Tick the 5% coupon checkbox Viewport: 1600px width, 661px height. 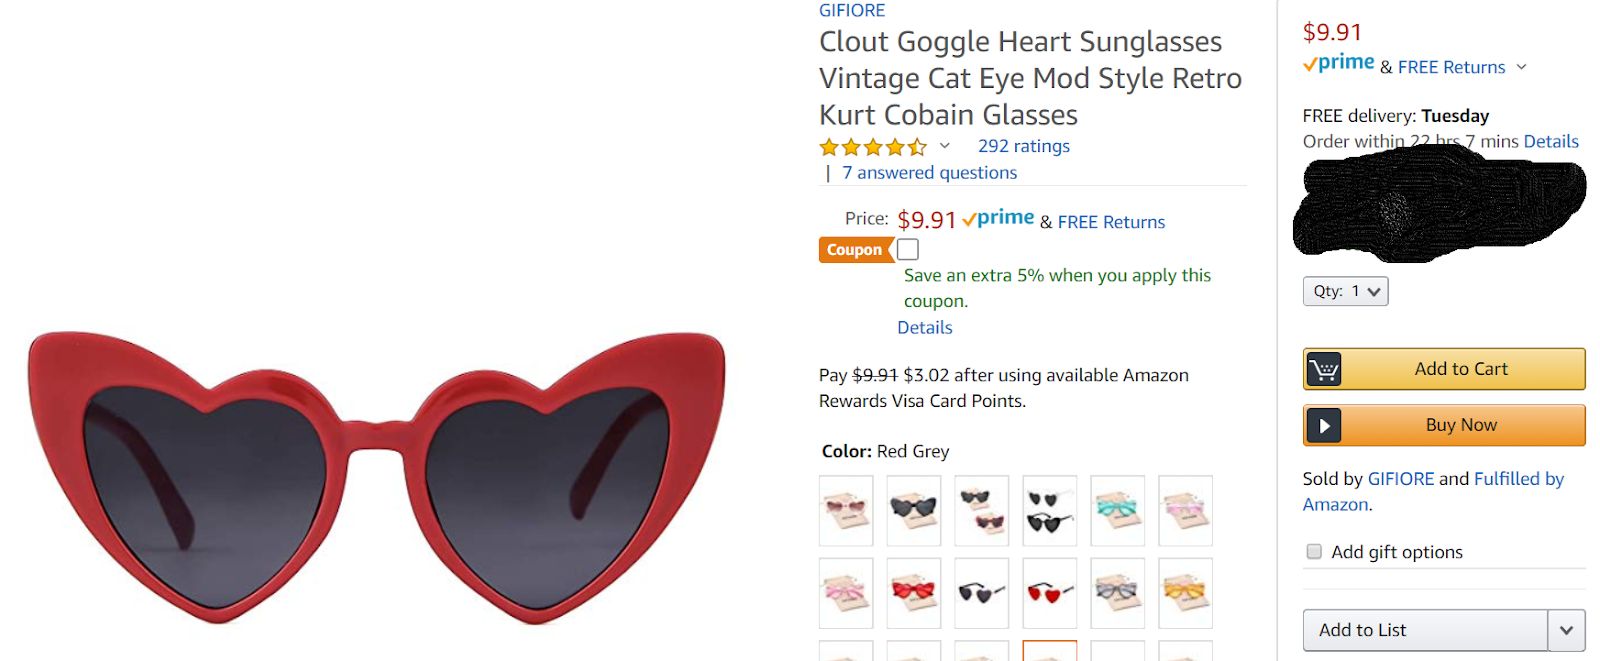[908, 249]
